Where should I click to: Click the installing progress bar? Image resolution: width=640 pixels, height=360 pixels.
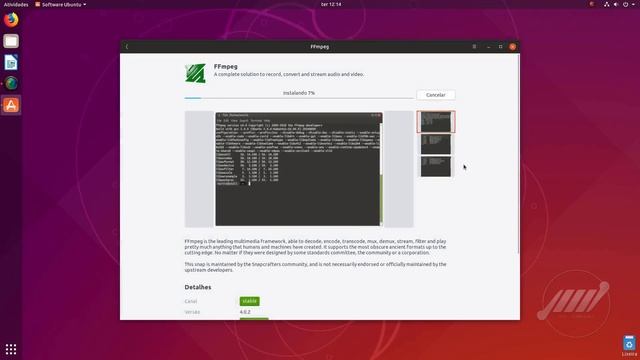[299, 98]
